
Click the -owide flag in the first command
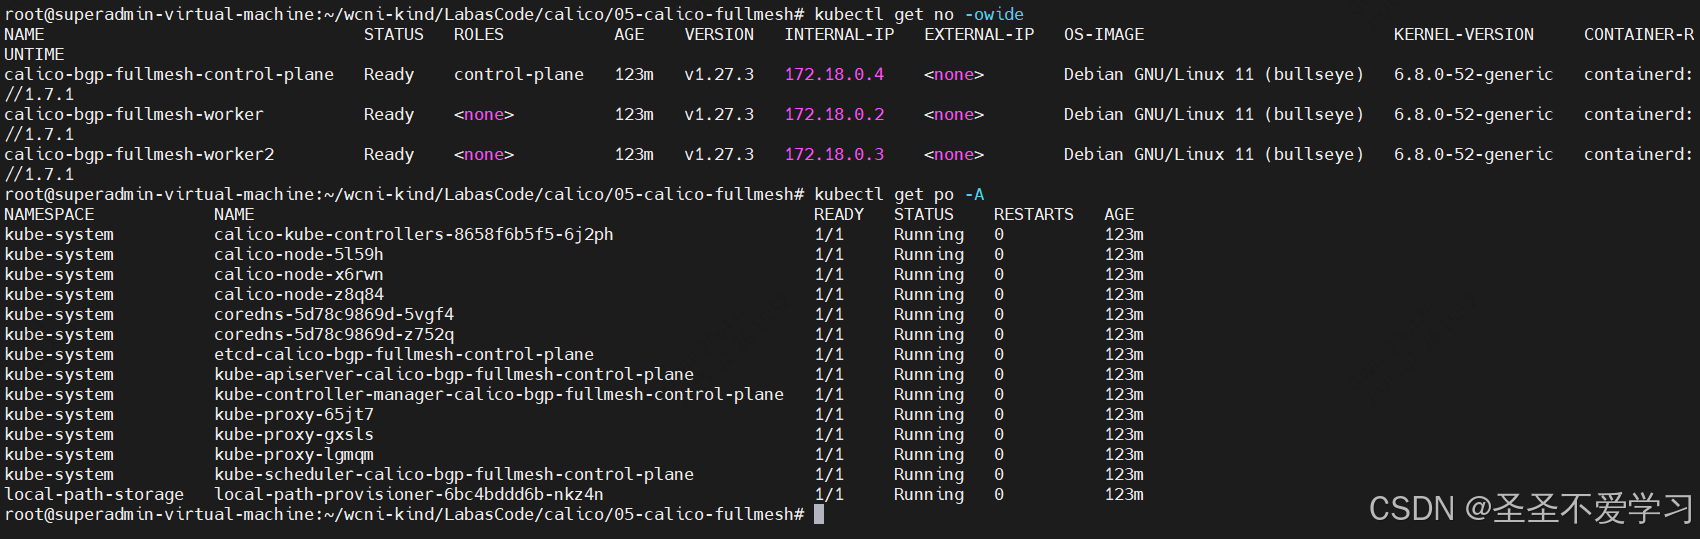click(993, 15)
